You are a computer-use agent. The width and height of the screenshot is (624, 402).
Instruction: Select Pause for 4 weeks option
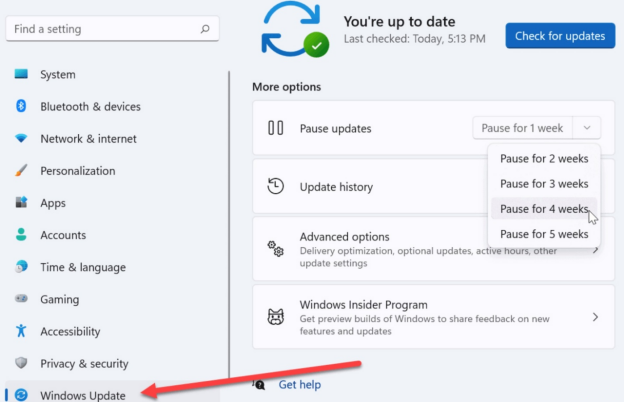click(544, 209)
